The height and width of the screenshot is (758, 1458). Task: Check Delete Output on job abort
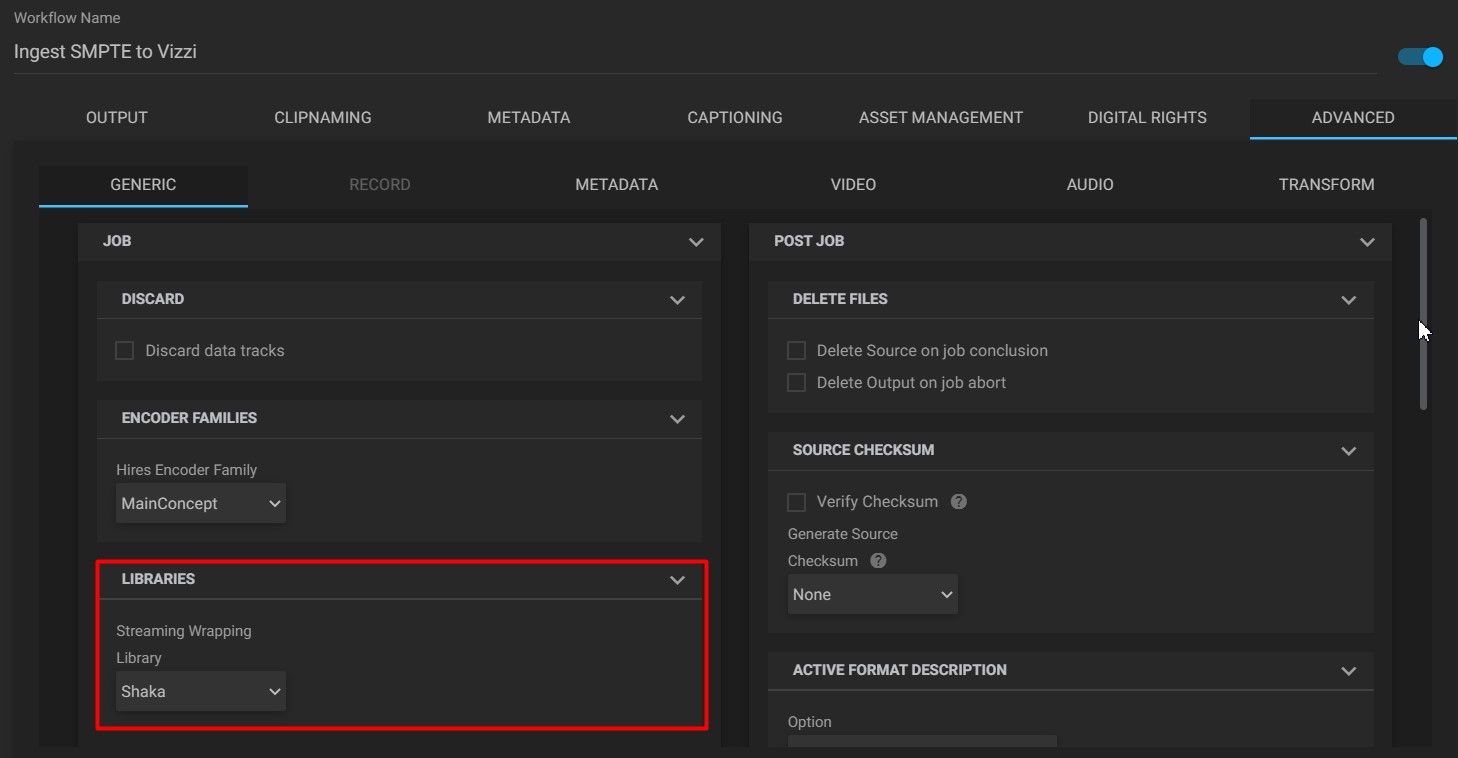pos(796,382)
